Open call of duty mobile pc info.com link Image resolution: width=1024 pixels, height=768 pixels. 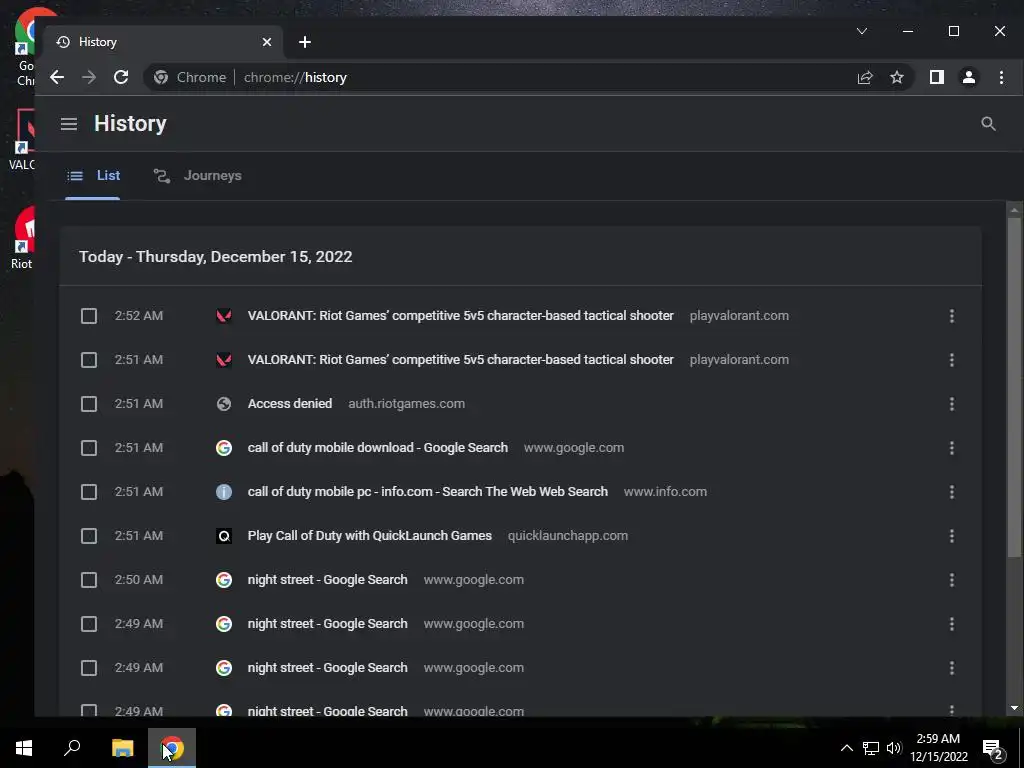coord(428,491)
